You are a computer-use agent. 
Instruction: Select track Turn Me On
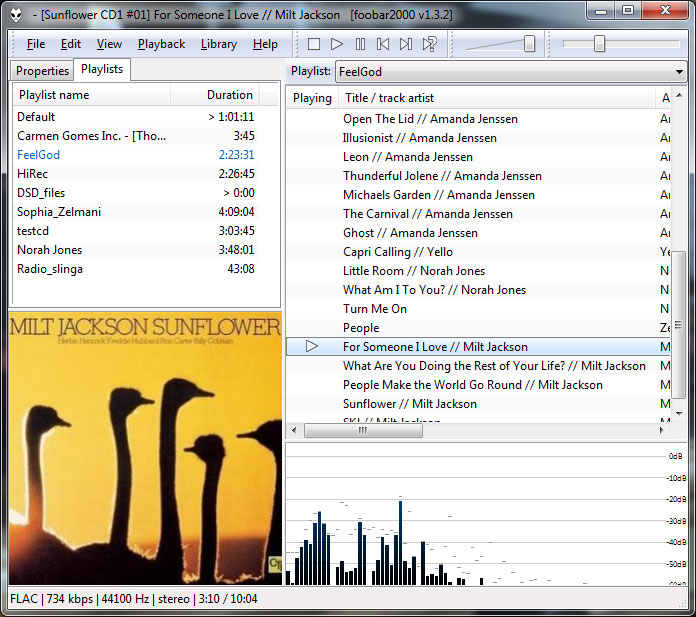coord(478,309)
